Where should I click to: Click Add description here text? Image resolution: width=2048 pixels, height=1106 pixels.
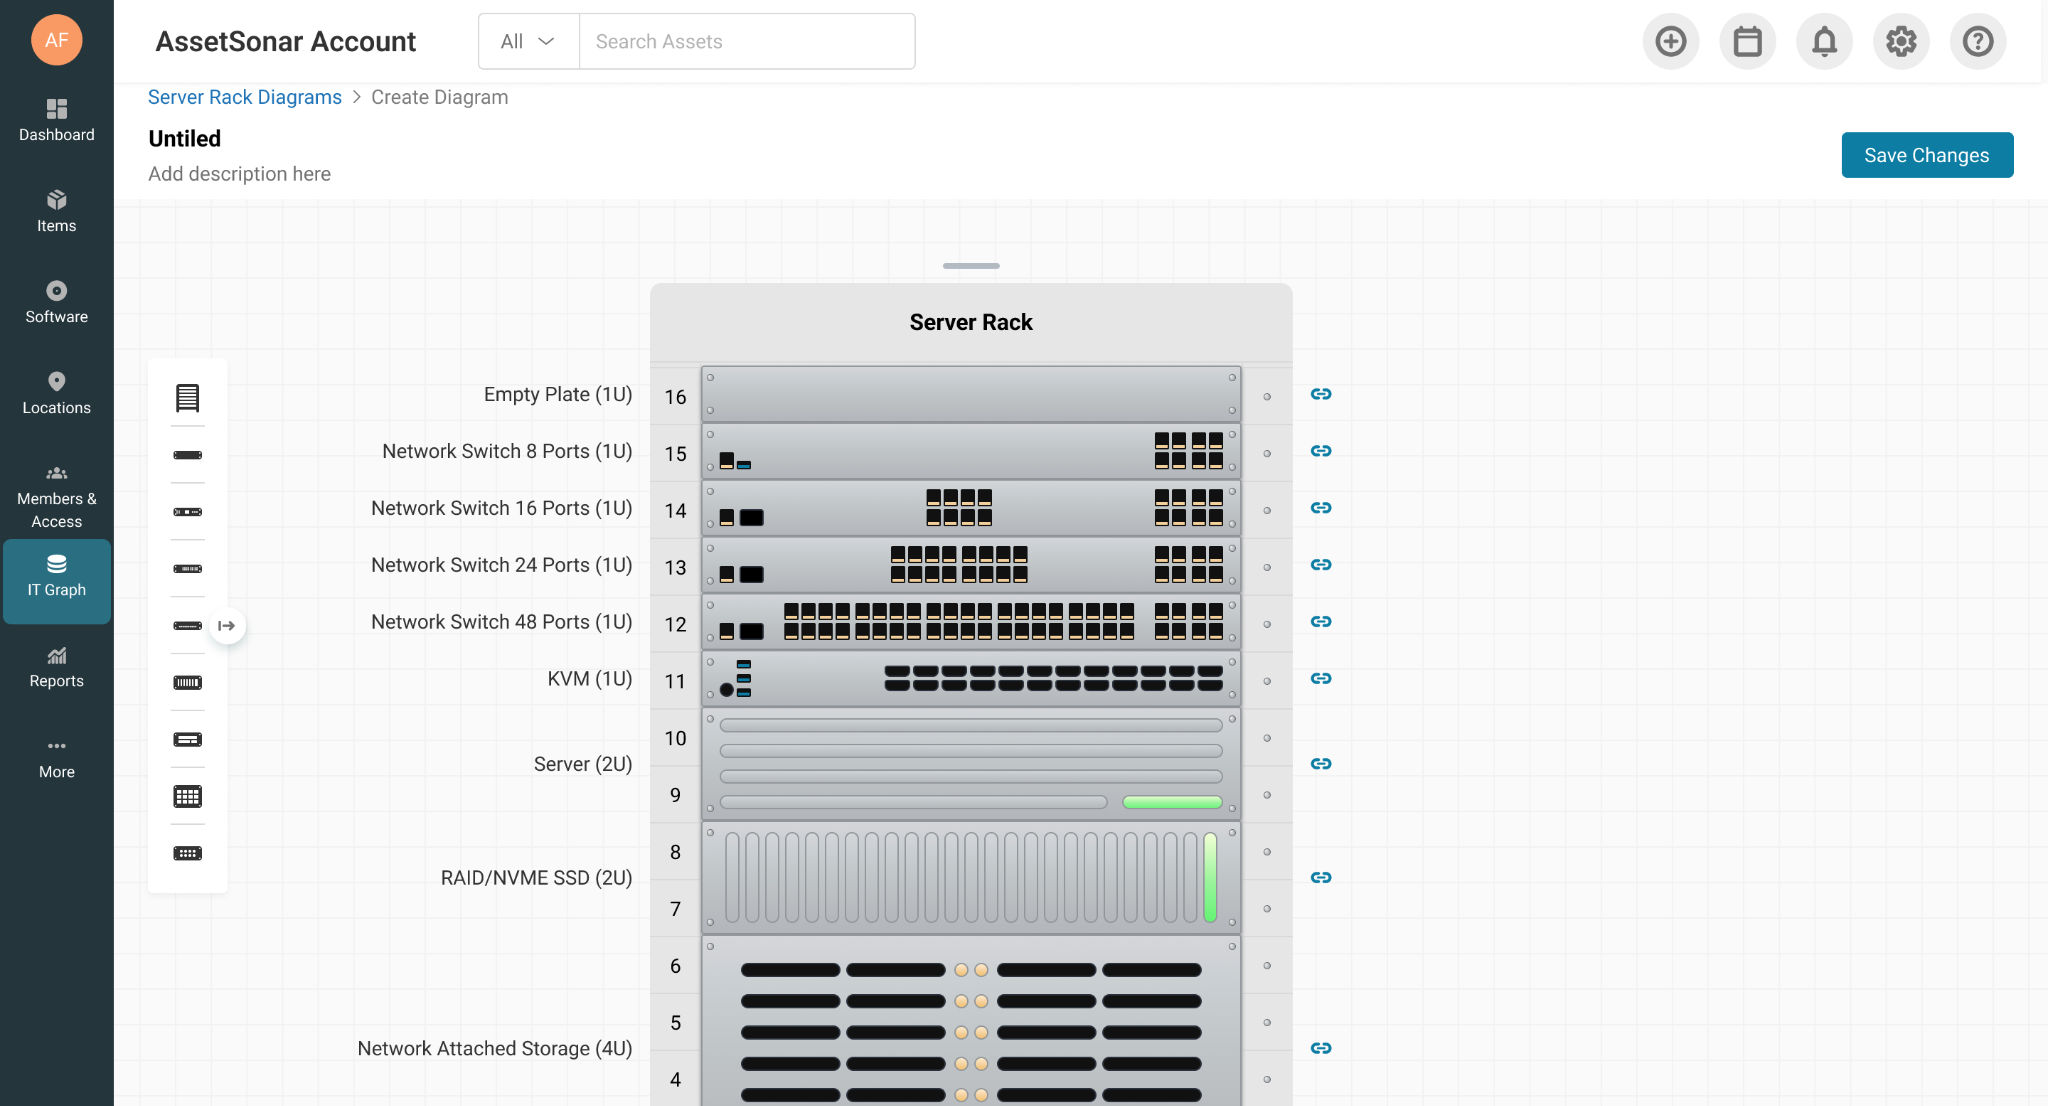pos(239,174)
